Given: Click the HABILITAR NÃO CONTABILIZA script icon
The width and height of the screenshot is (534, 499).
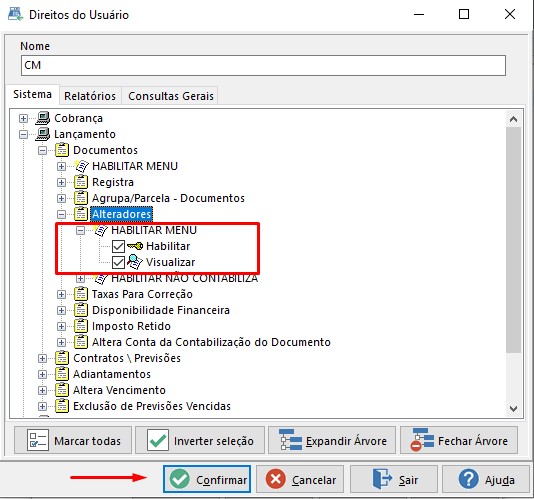Looking at the screenshot, I should point(101,278).
